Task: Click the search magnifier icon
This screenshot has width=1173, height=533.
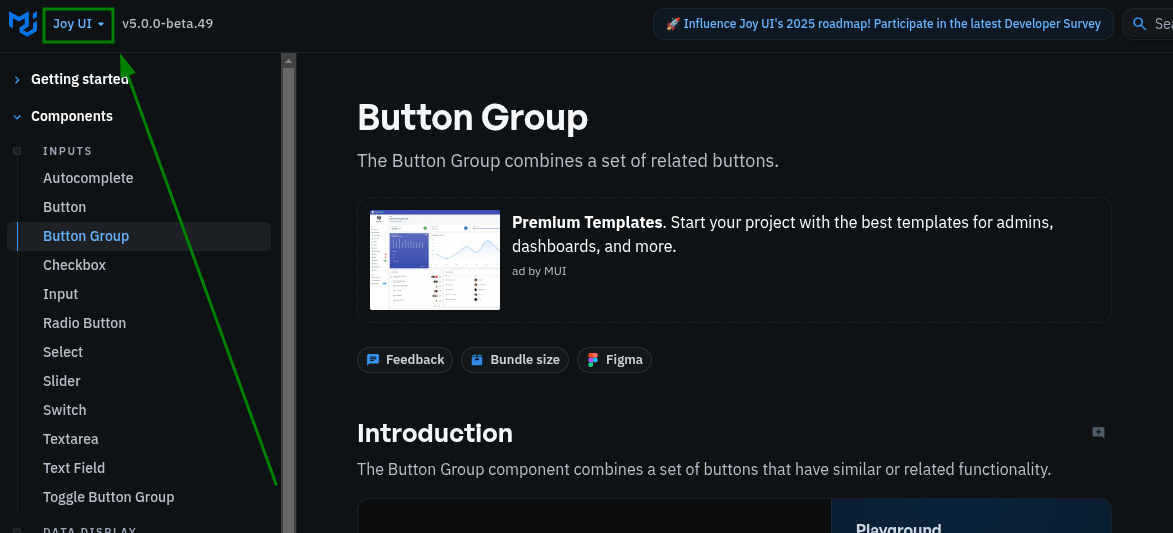Action: (1139, 24)
